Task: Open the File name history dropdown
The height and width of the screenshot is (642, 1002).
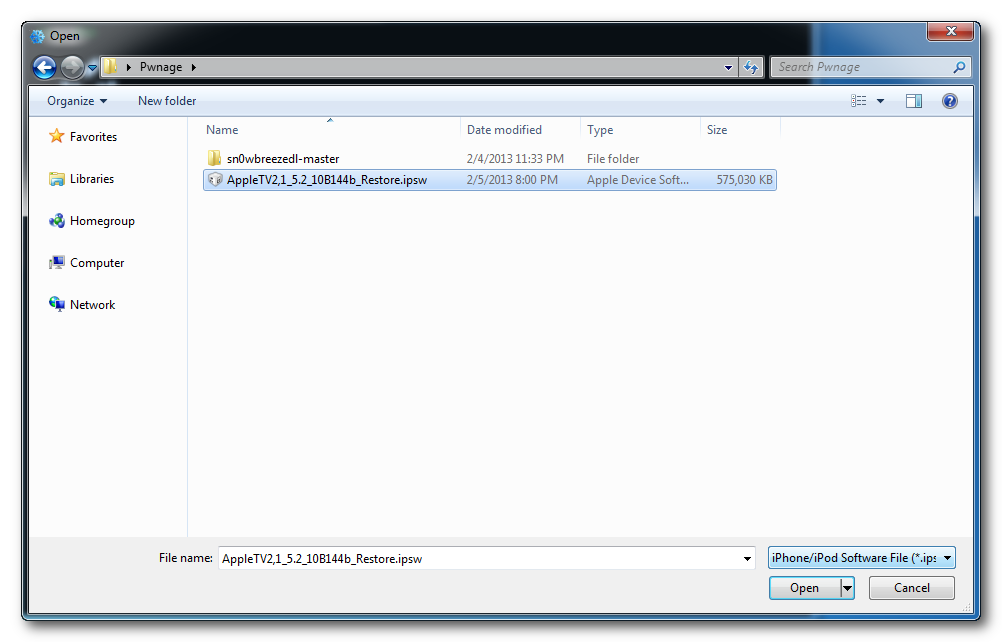Action: (x=747, y=558)
